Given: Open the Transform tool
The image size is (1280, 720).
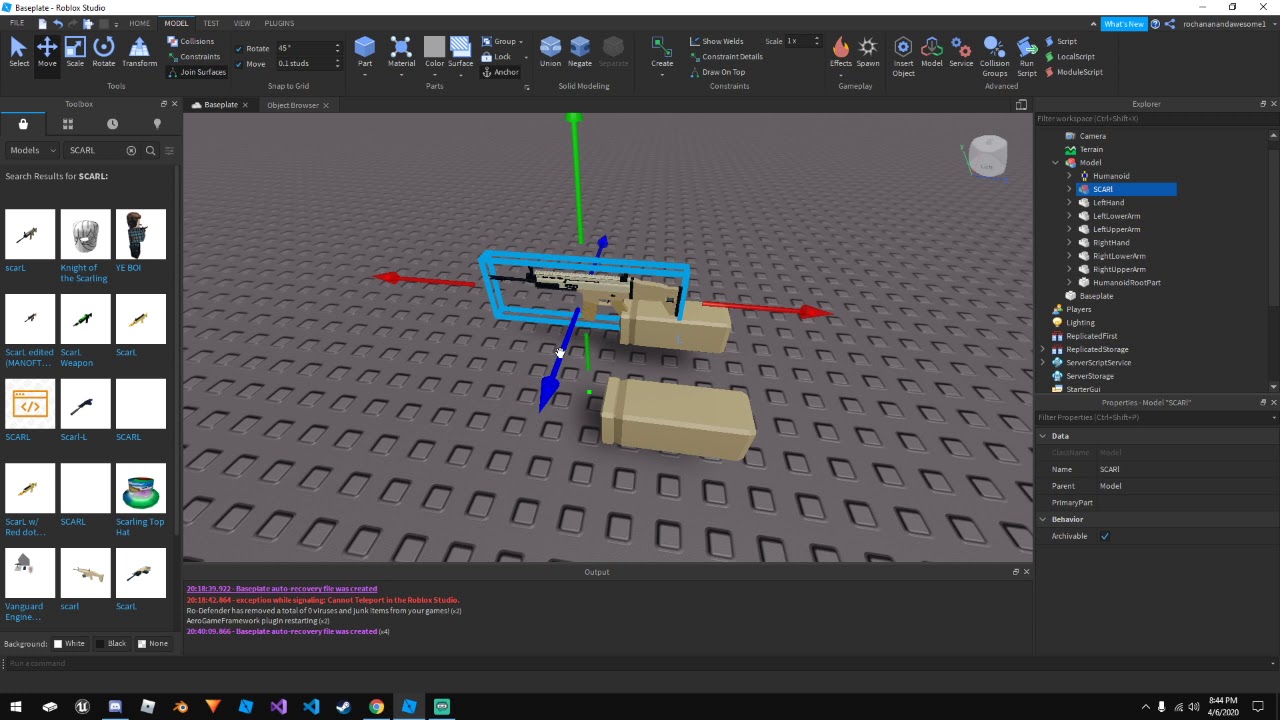Looking at the screenshot, I should click(x=139, y=52).
